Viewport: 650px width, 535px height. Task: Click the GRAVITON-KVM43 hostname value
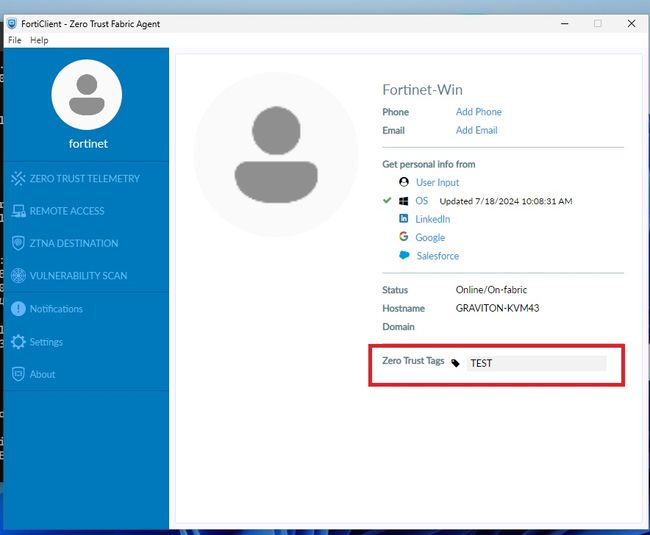[497, 308]
